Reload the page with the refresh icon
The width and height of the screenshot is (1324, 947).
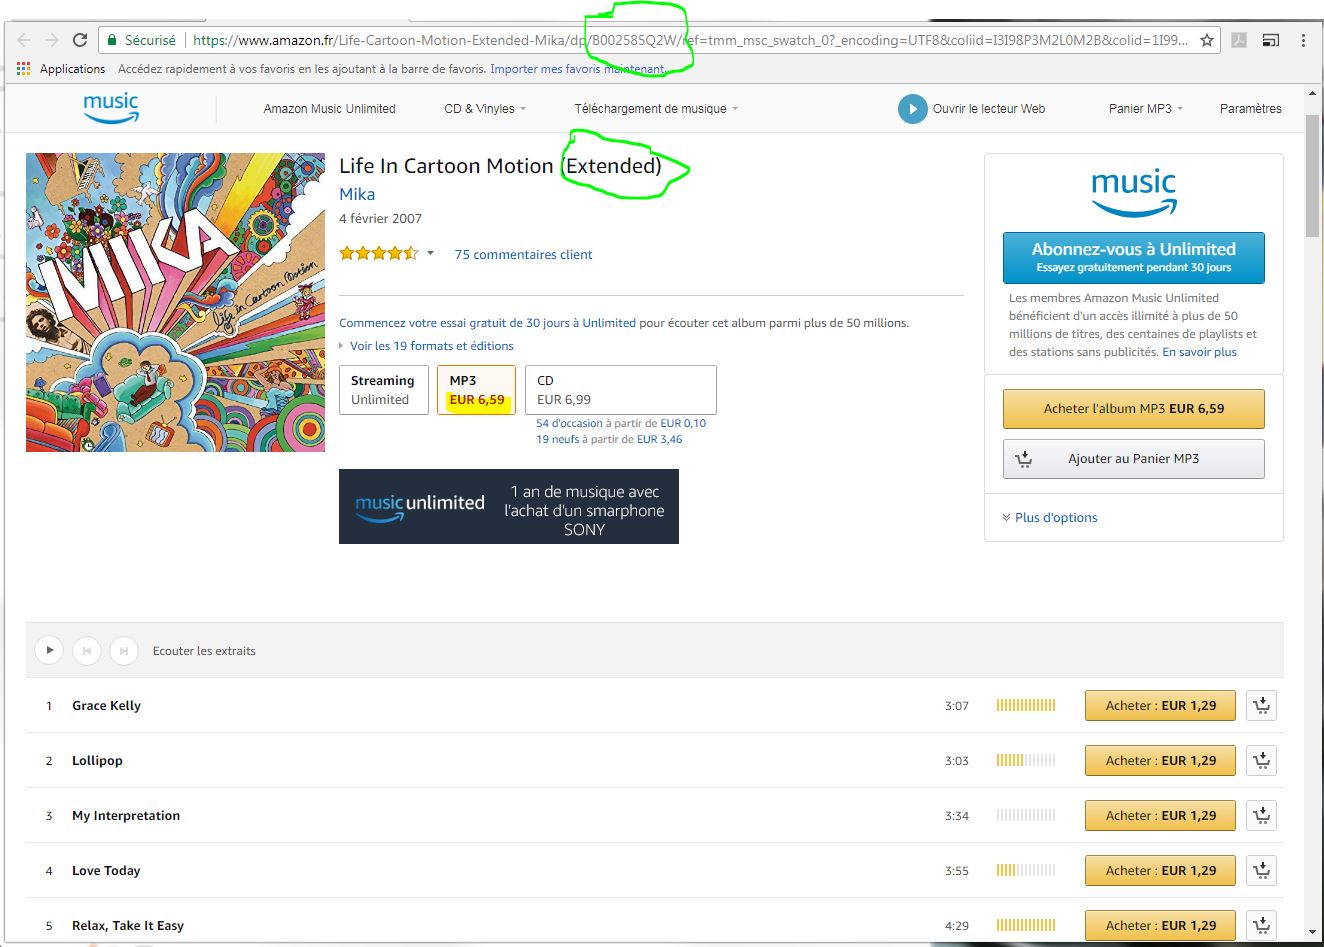(x=80, y=40)
